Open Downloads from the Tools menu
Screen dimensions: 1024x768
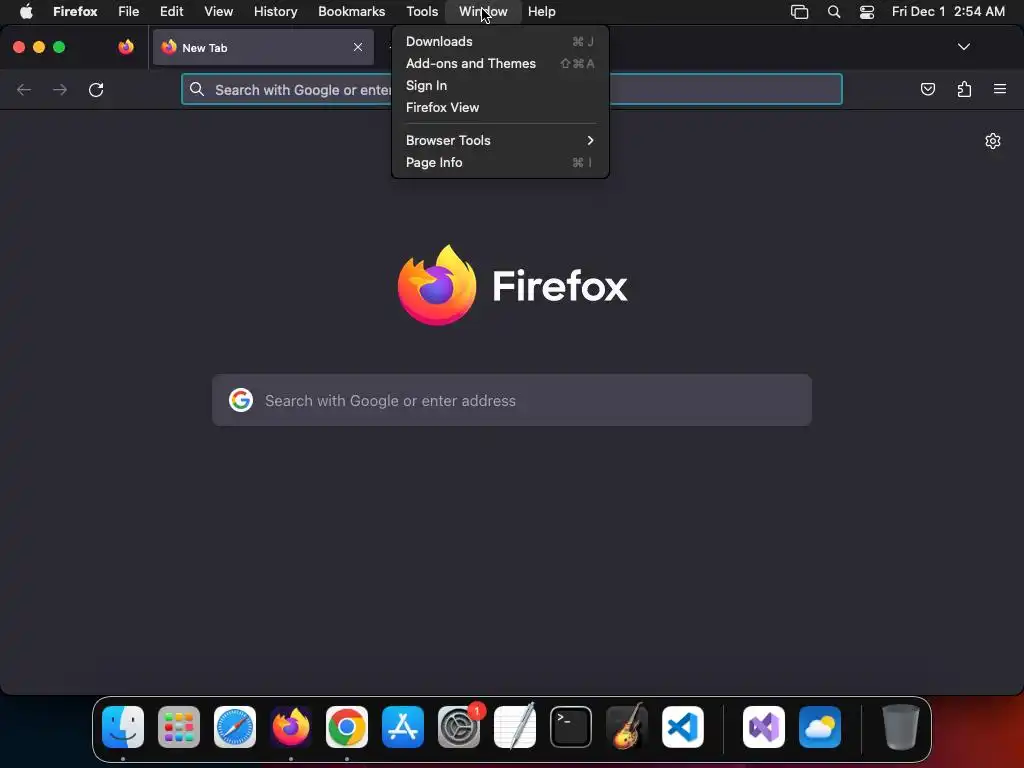[500, 41]
